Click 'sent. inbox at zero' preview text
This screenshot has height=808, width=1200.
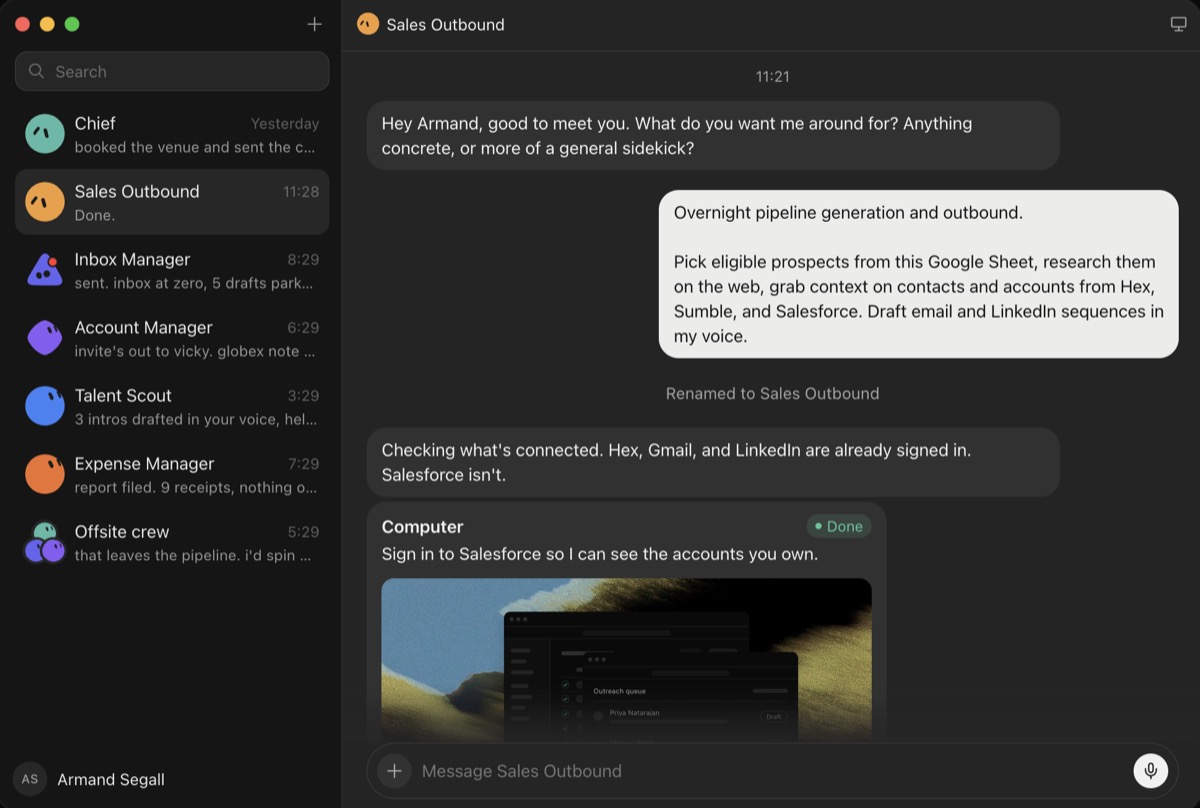click(x=194, y=283)
